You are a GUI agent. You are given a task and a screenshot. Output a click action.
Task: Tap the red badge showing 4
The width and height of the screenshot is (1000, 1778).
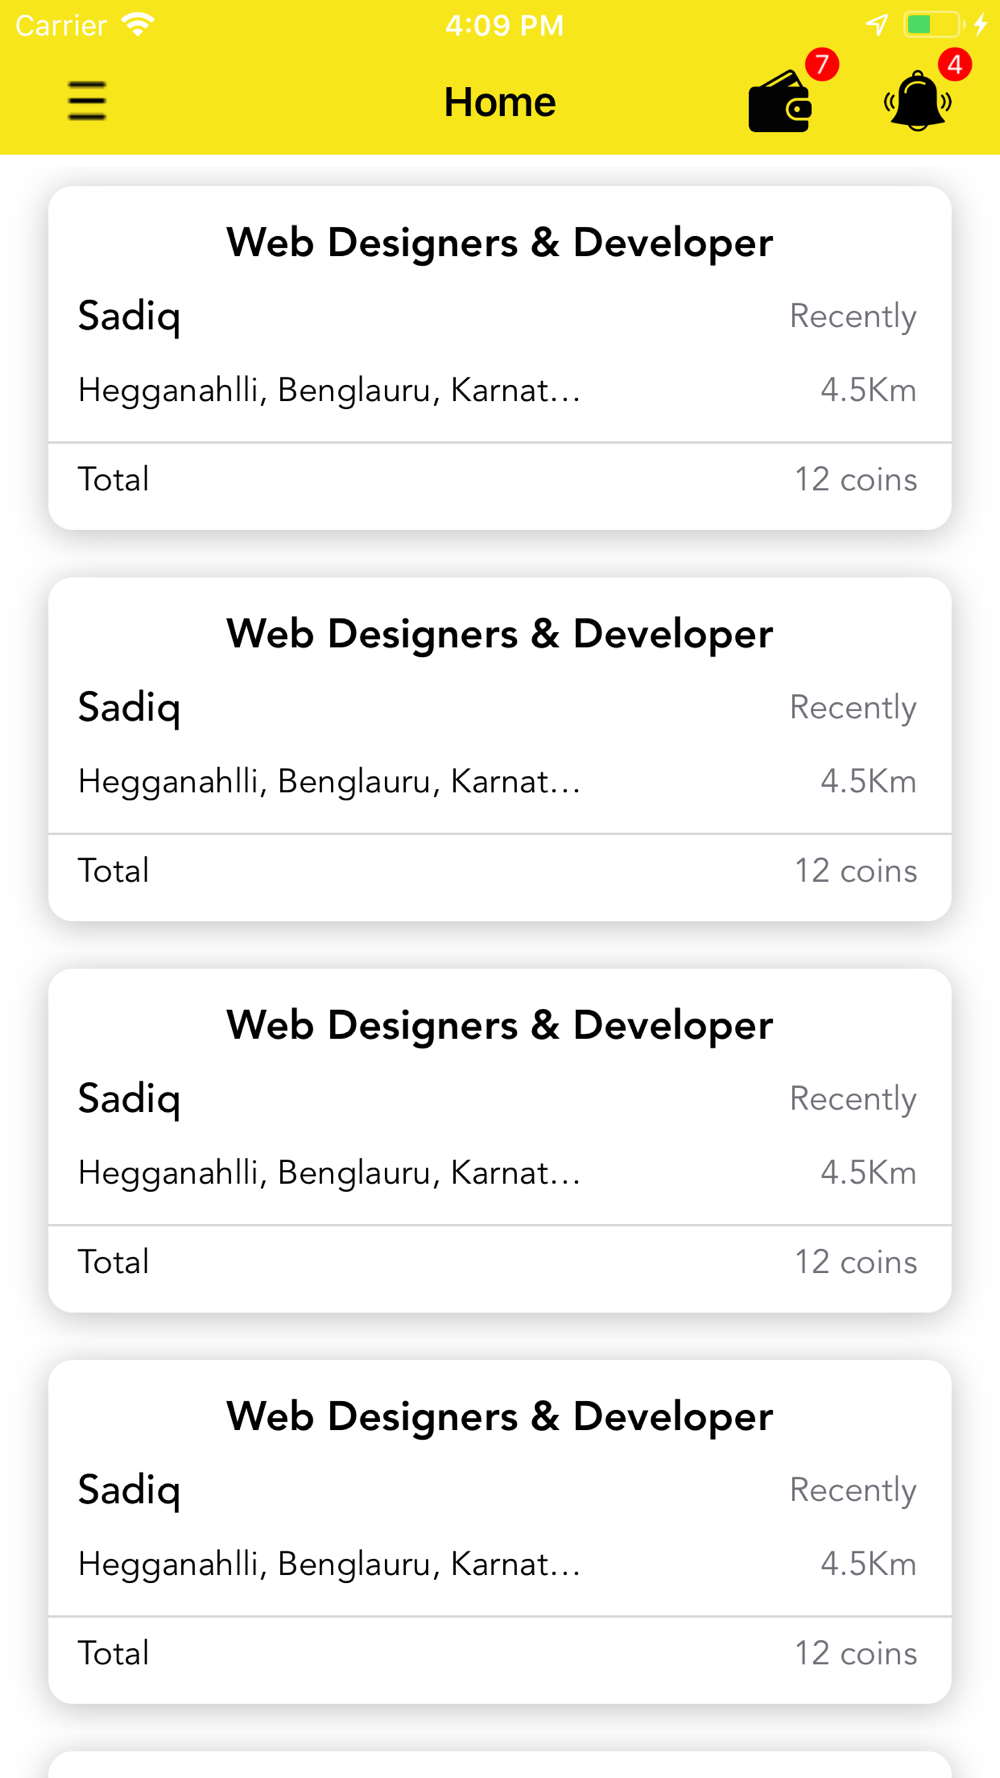(955, 65)
